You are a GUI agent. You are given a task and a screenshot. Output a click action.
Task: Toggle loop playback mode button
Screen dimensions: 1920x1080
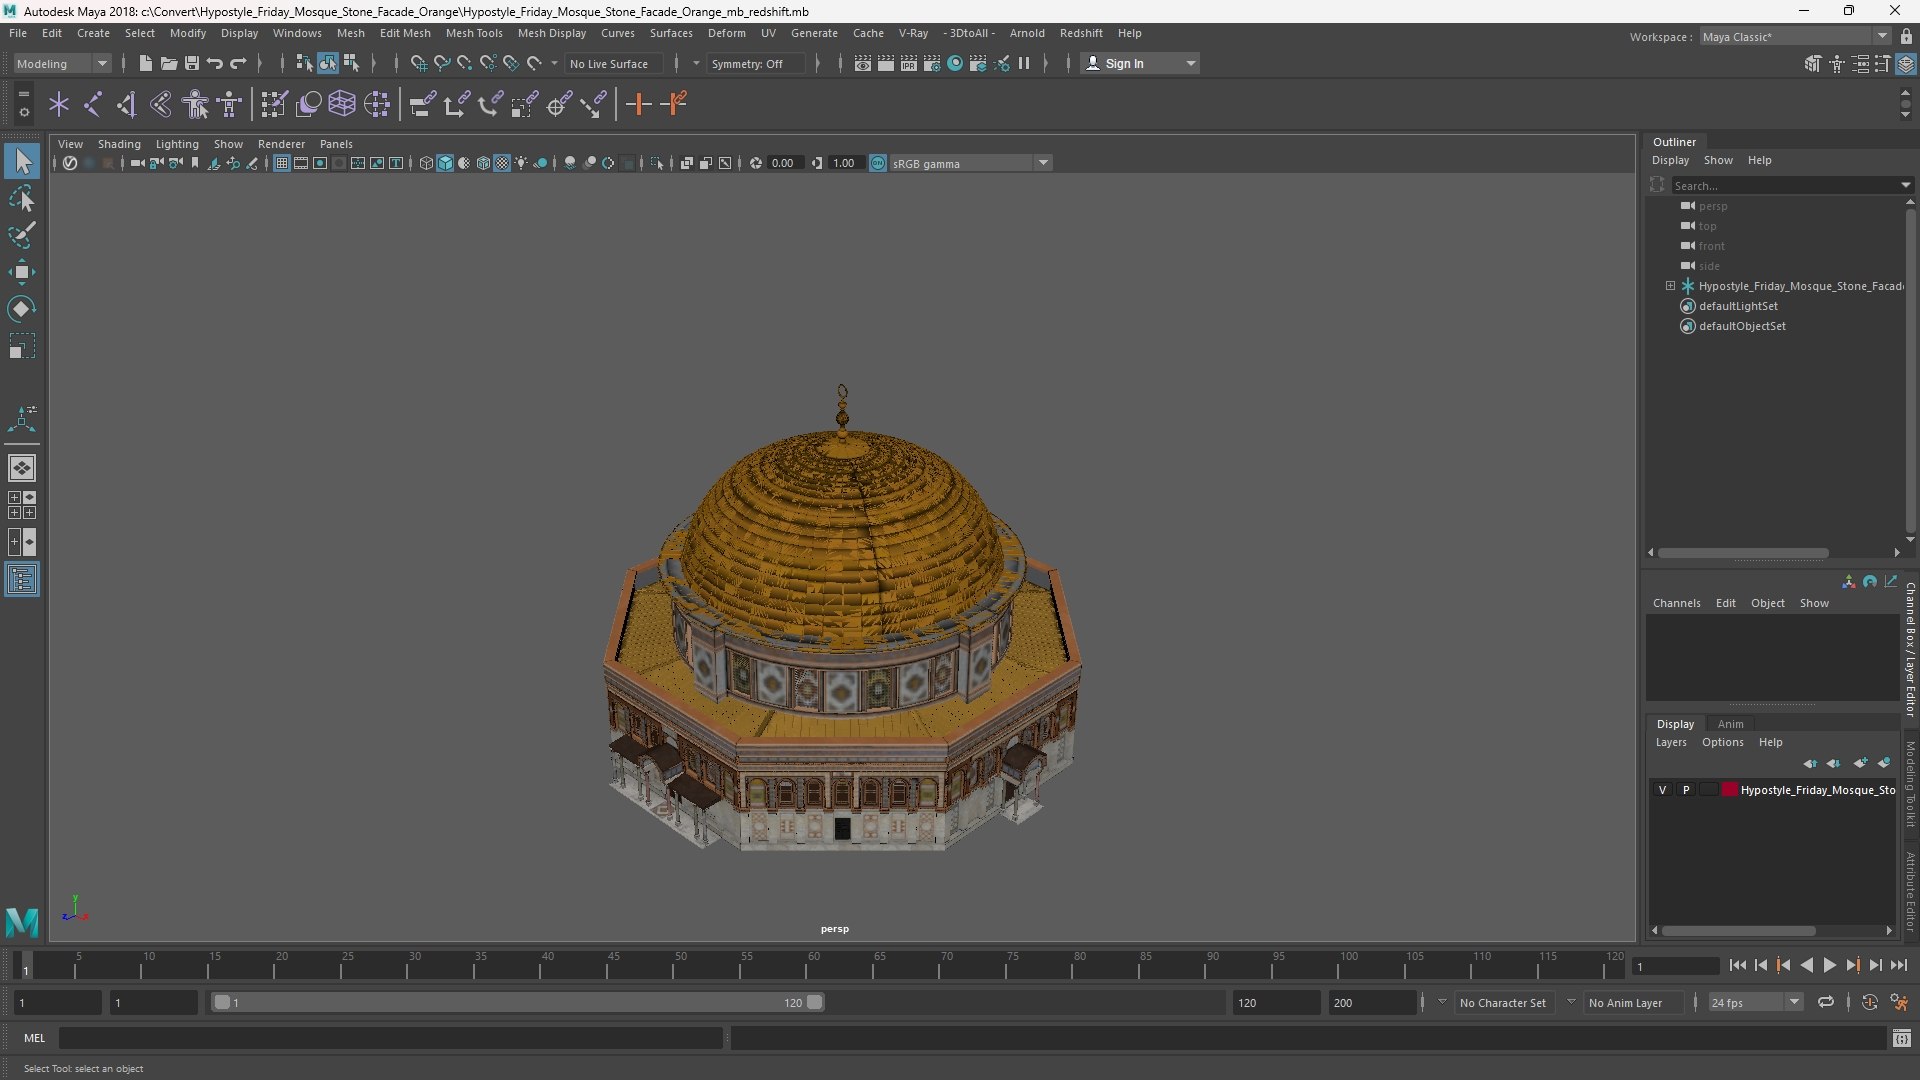click(x=1826, y=1002)
